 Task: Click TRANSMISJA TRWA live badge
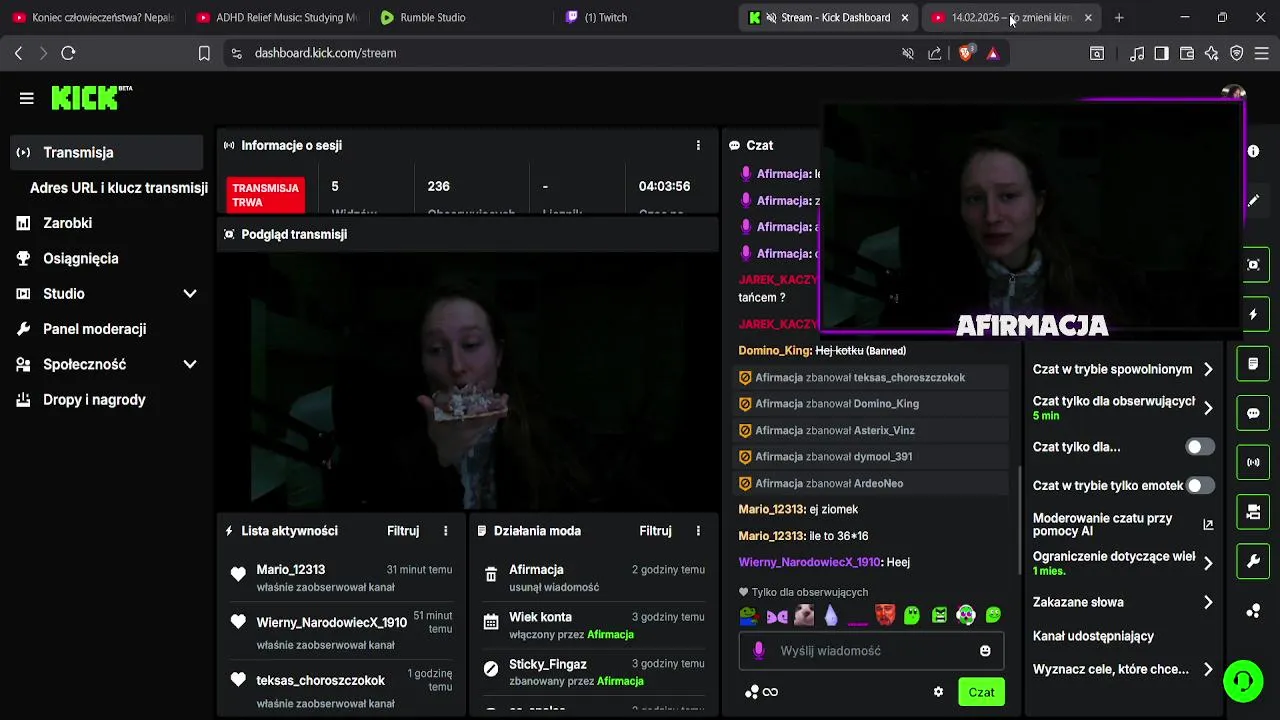click(x=266, y=195)
